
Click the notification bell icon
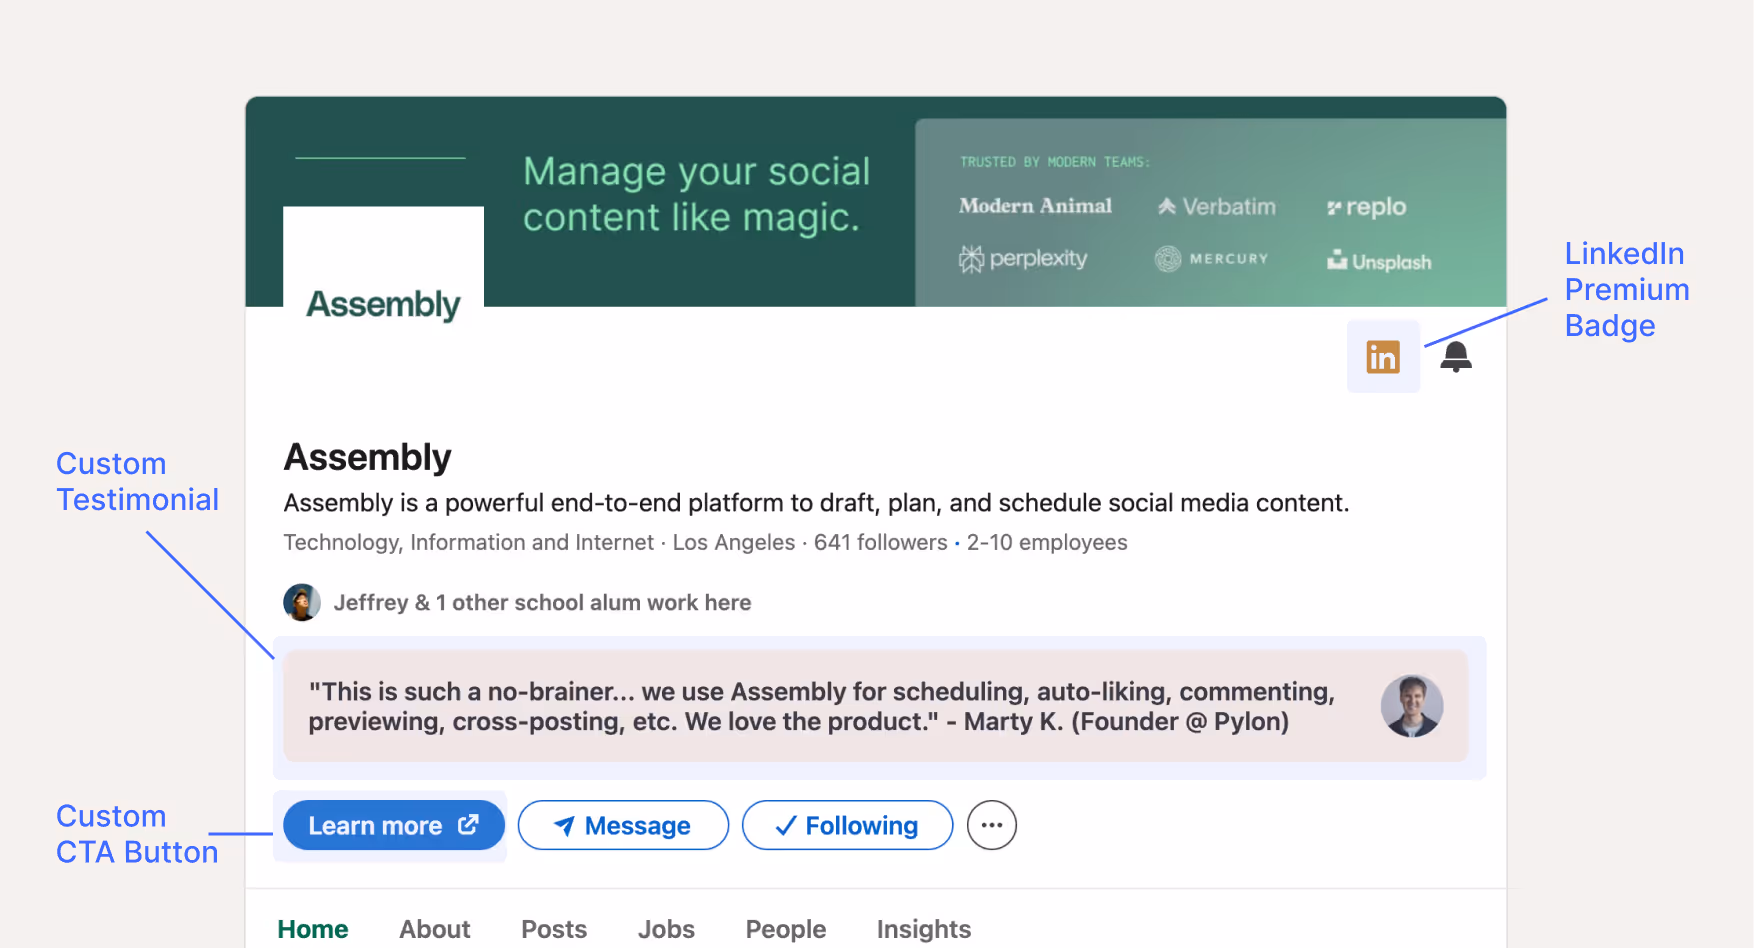click(1456, 356)
